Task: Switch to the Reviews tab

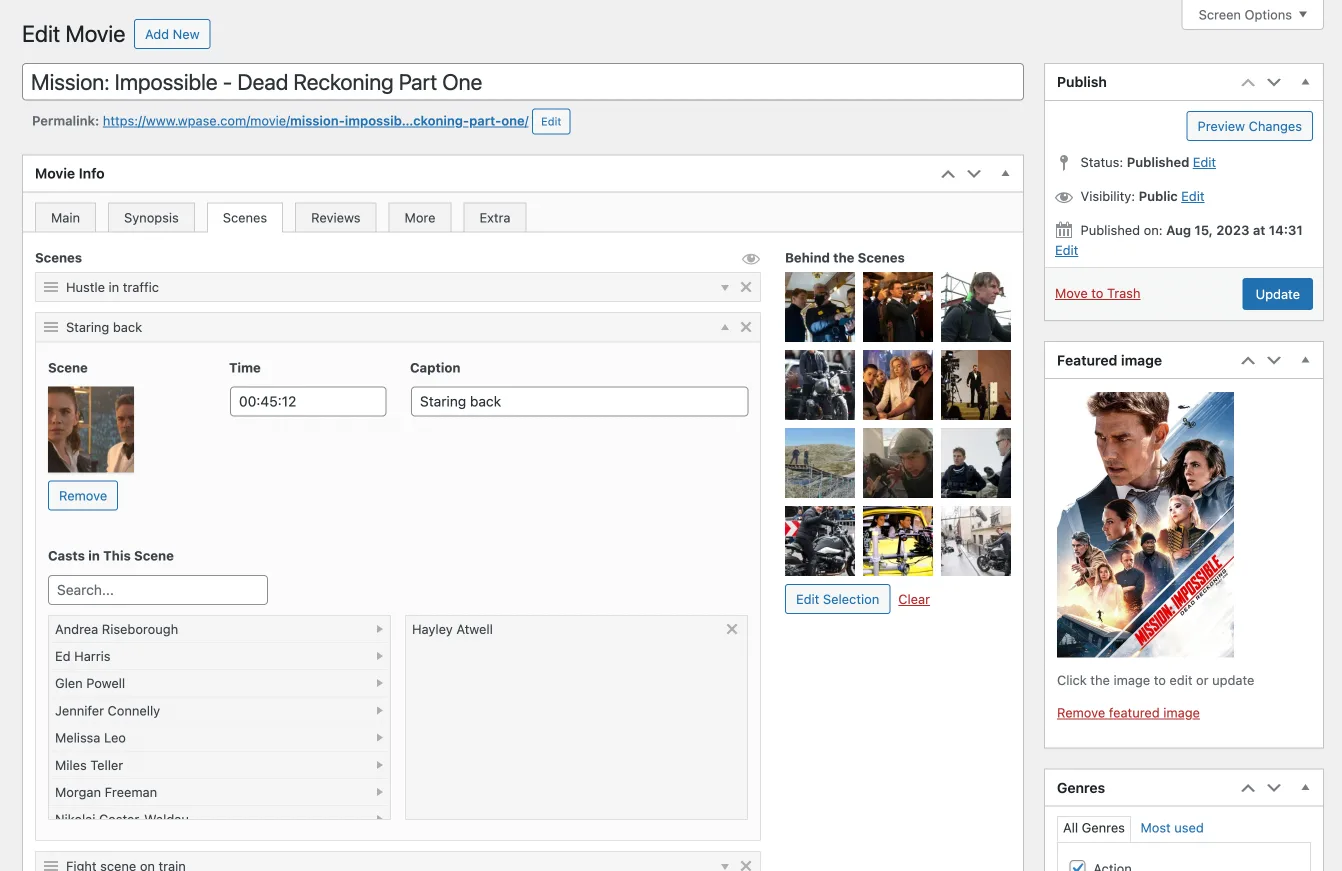Action: coord(335,218)
